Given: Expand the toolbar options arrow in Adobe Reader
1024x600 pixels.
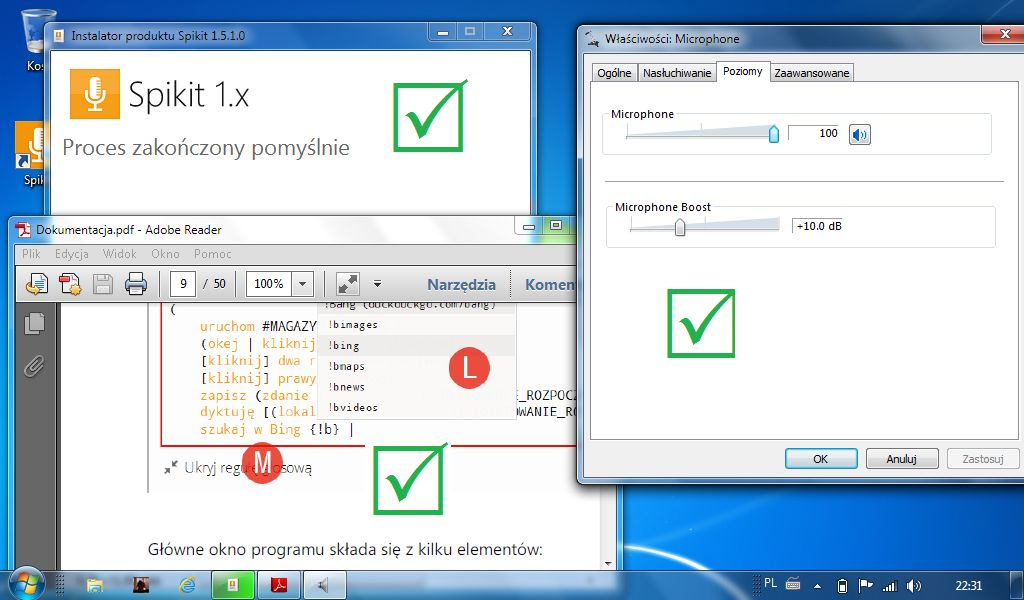Looking at the screenshot, I should point(377,284).
